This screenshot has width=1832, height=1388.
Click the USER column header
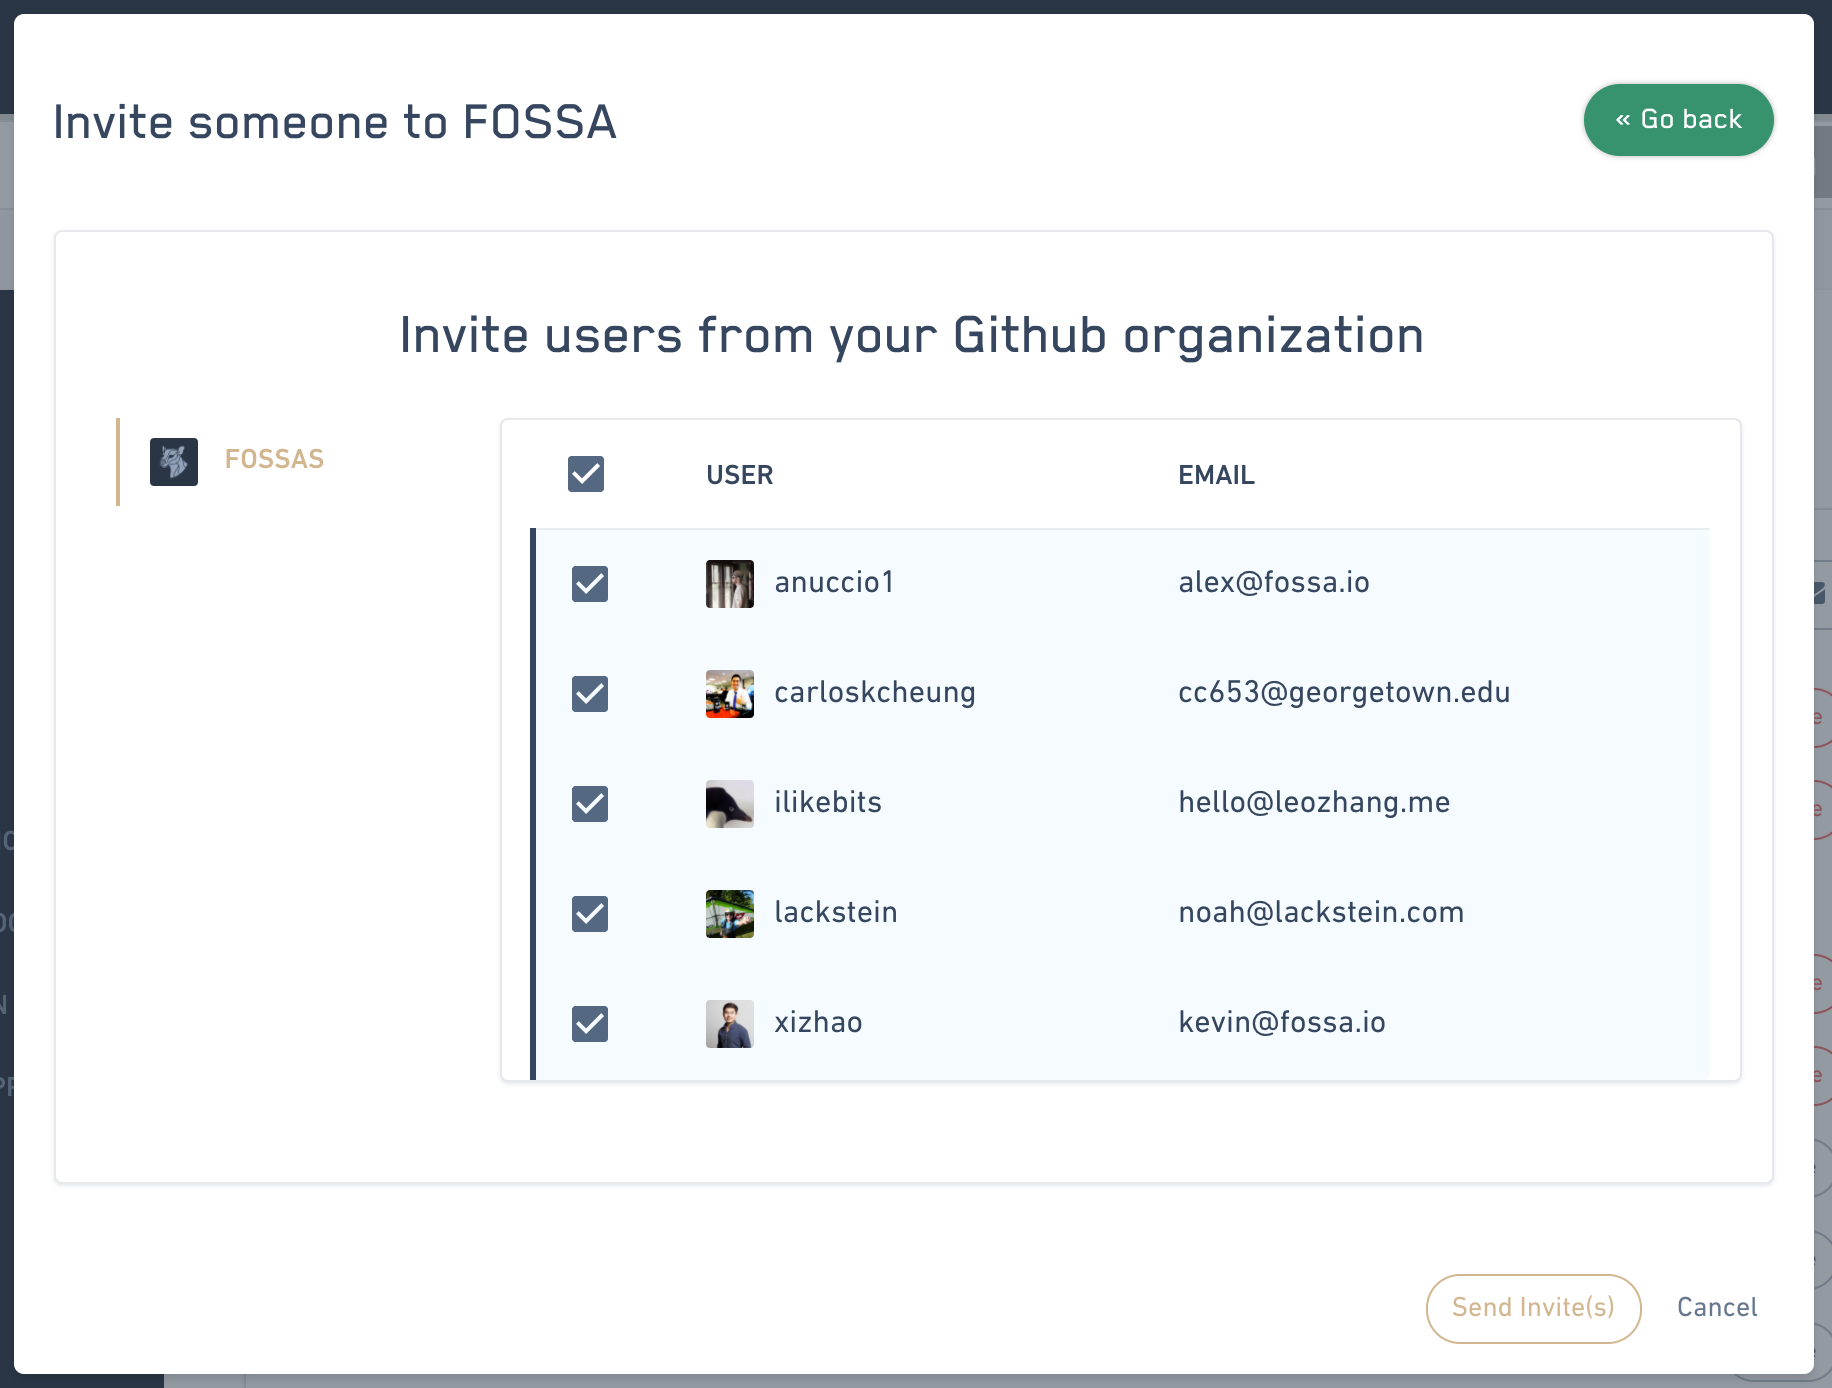coord(740,475)
